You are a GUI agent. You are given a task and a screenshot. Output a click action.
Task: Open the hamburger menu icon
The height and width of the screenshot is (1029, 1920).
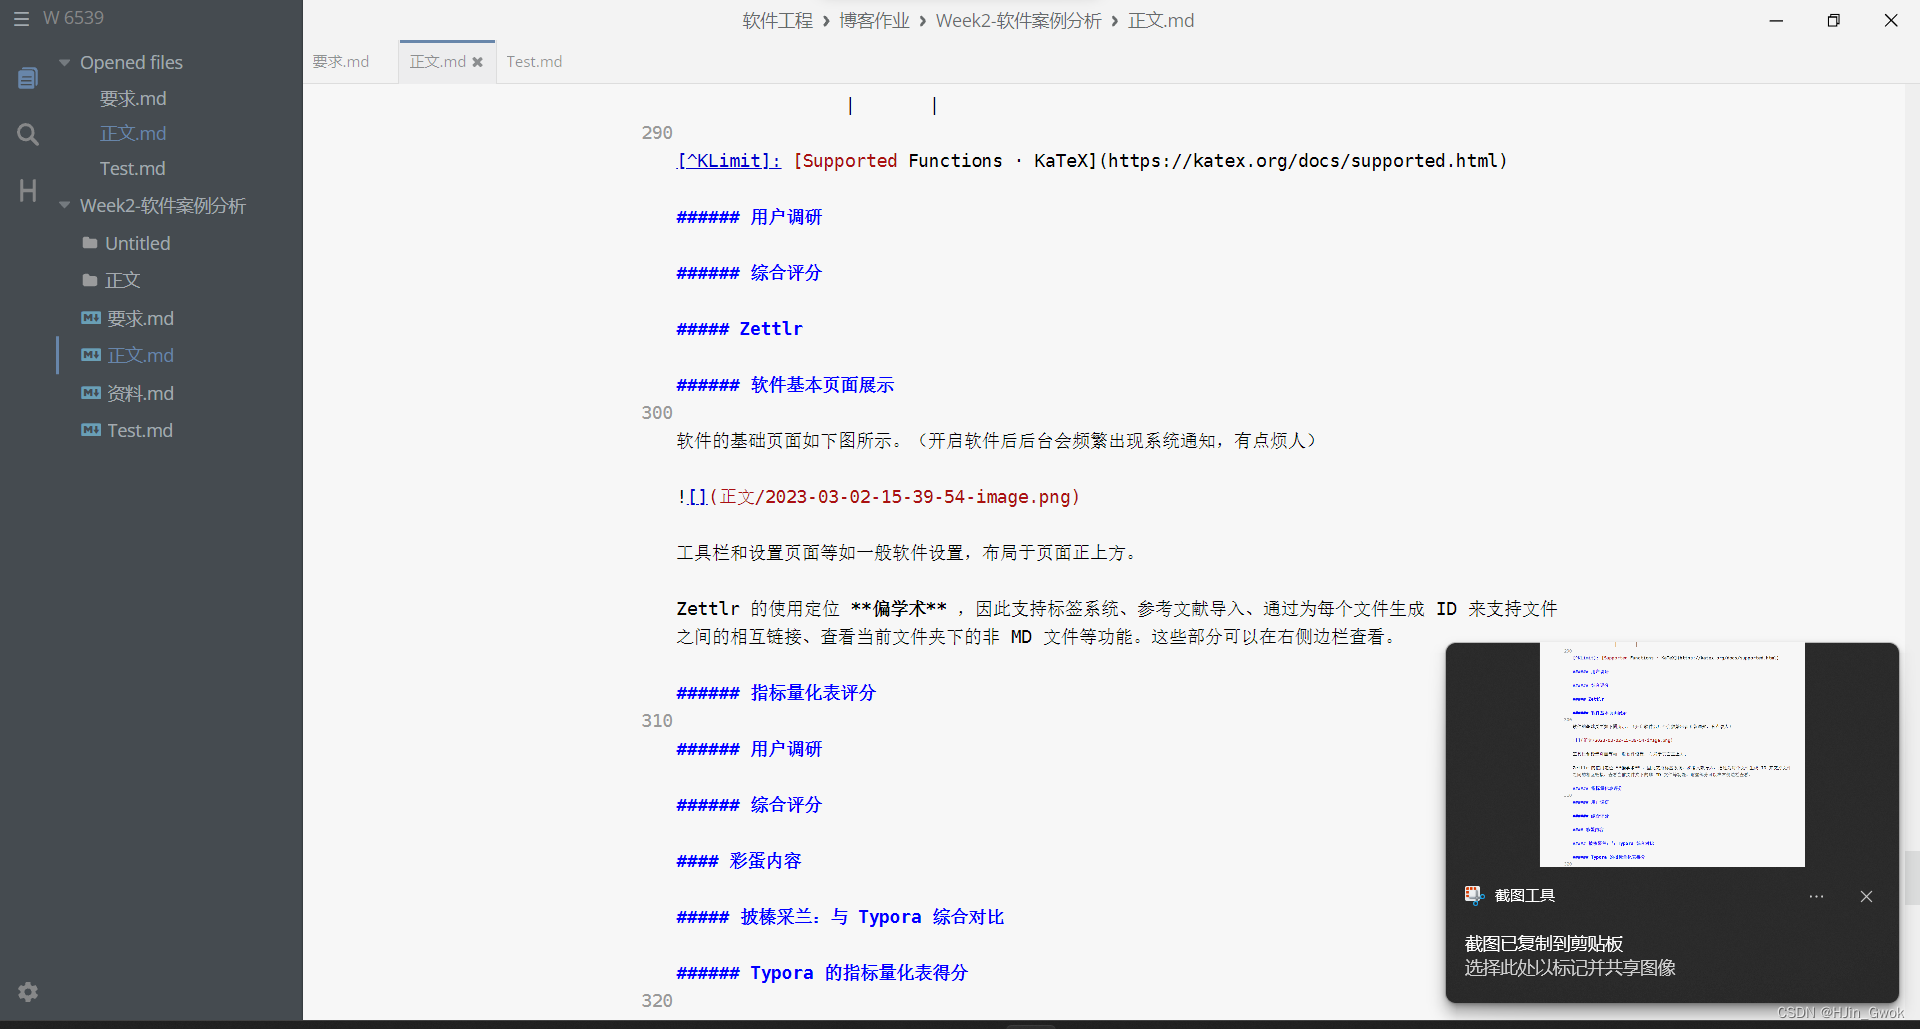click(x=21, y=19)
